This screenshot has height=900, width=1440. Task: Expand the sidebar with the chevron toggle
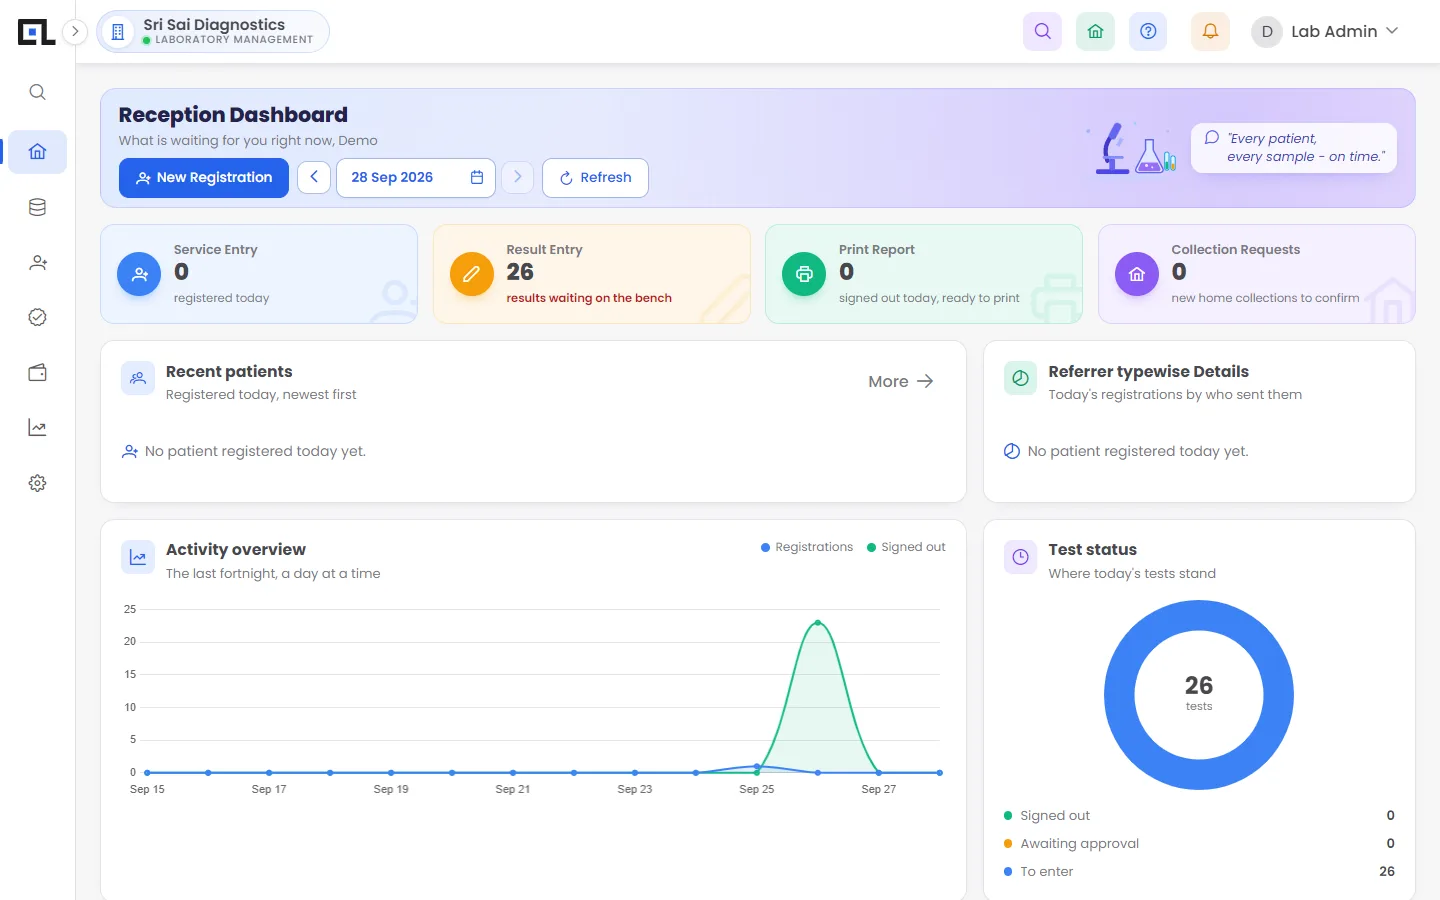click(75, 31)
